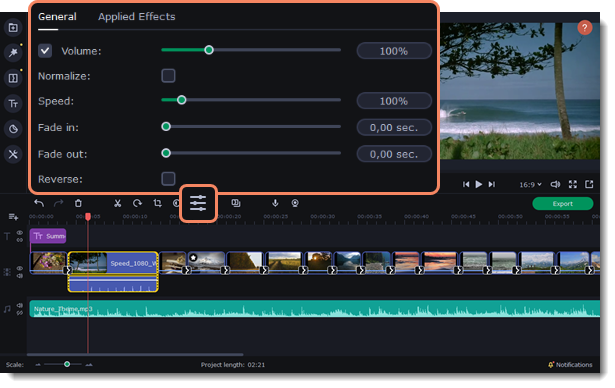Play the preview video
This screenshot has height=388, width=615.
point(479,184)
